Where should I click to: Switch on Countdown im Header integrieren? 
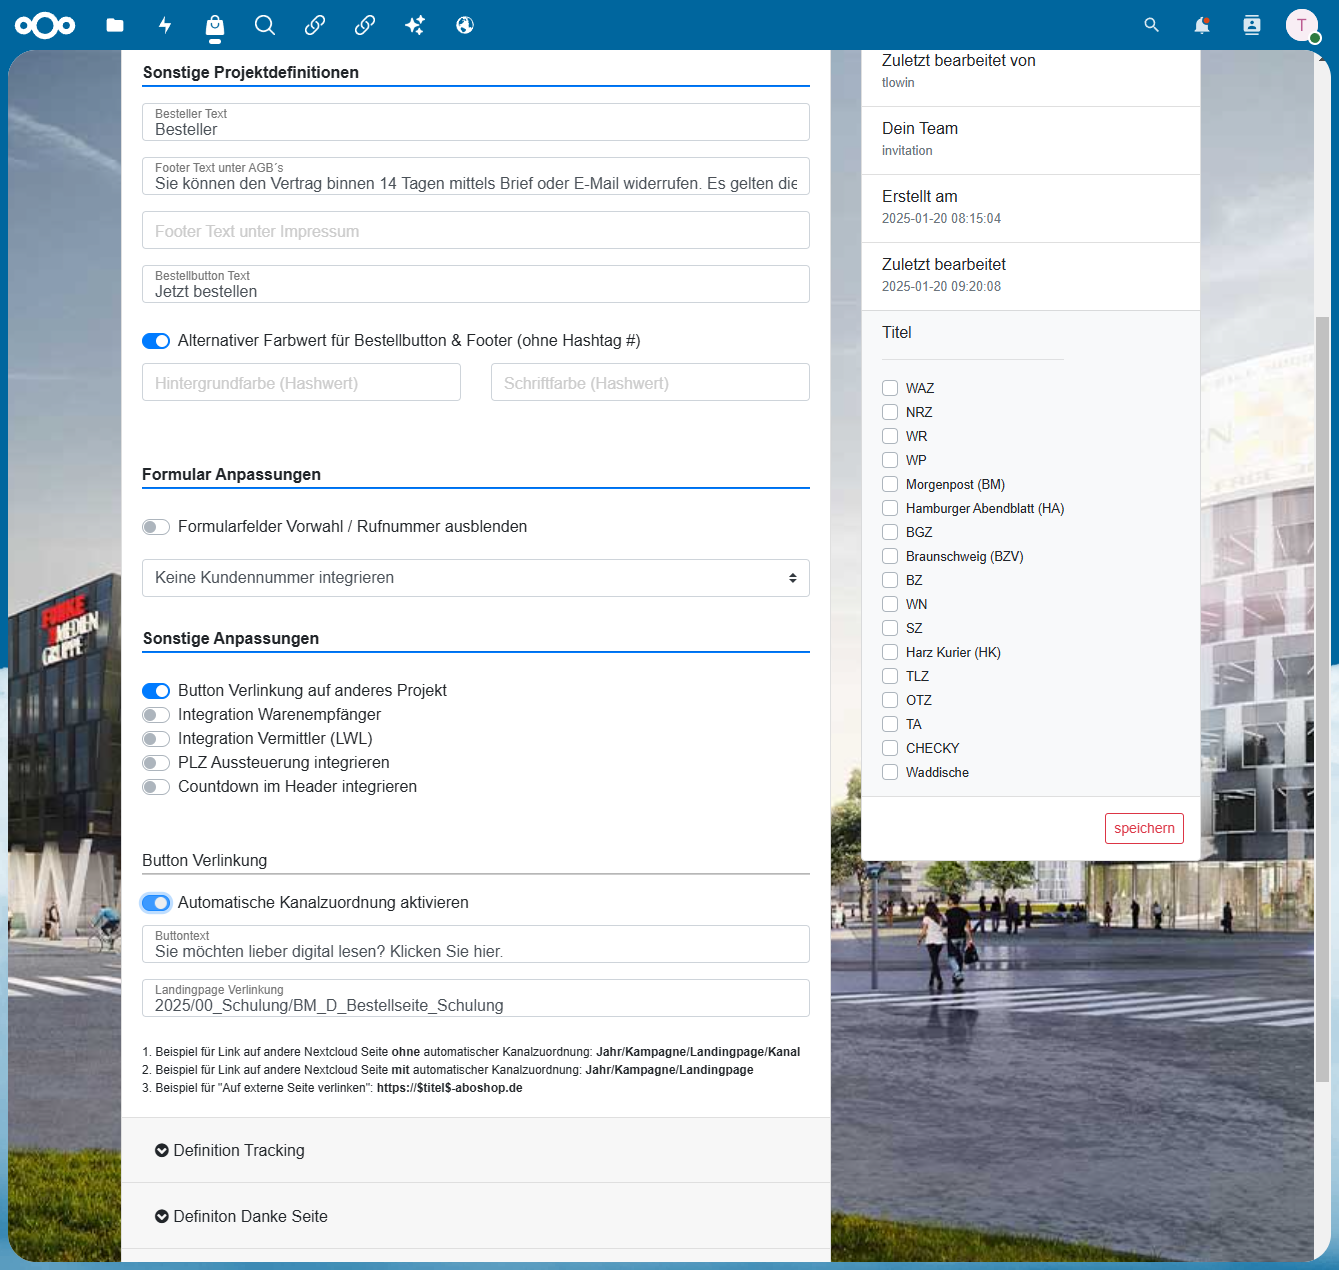pos(156,787)
